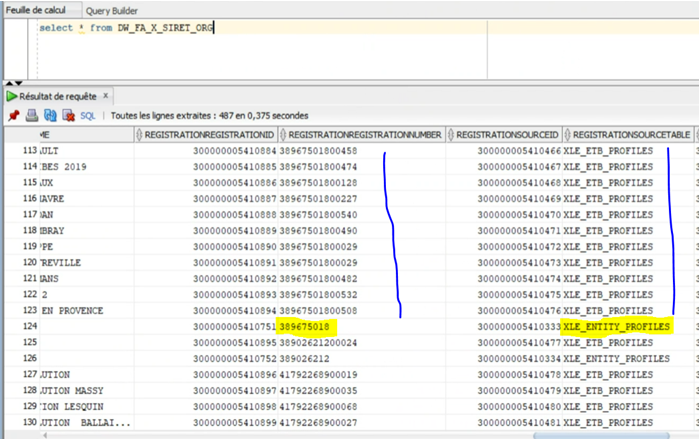Click sort icon of REGISTRATIONSOURCEID header
700x439 pixels.
[x=451, y=135]
